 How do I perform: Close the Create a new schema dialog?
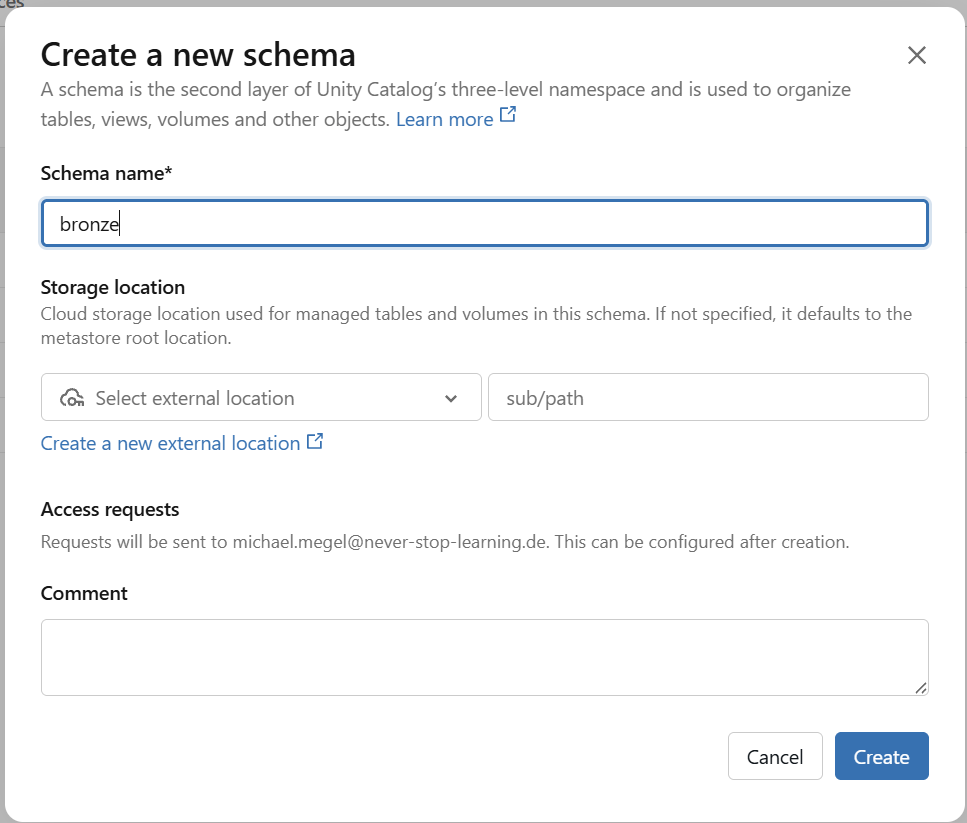pyautogui.click(x=916, y=55)
